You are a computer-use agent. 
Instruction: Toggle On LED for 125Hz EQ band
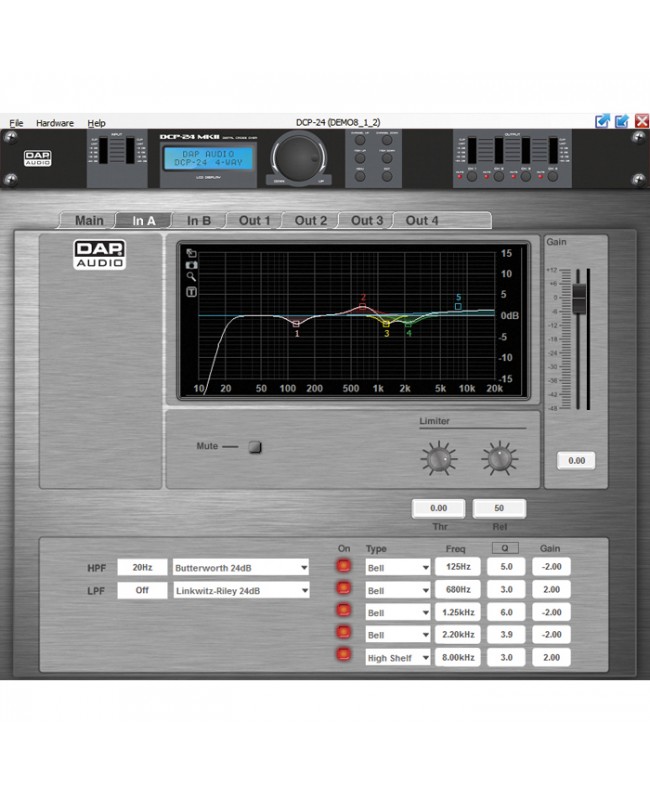pyautogui.click(x=344, y=566)
